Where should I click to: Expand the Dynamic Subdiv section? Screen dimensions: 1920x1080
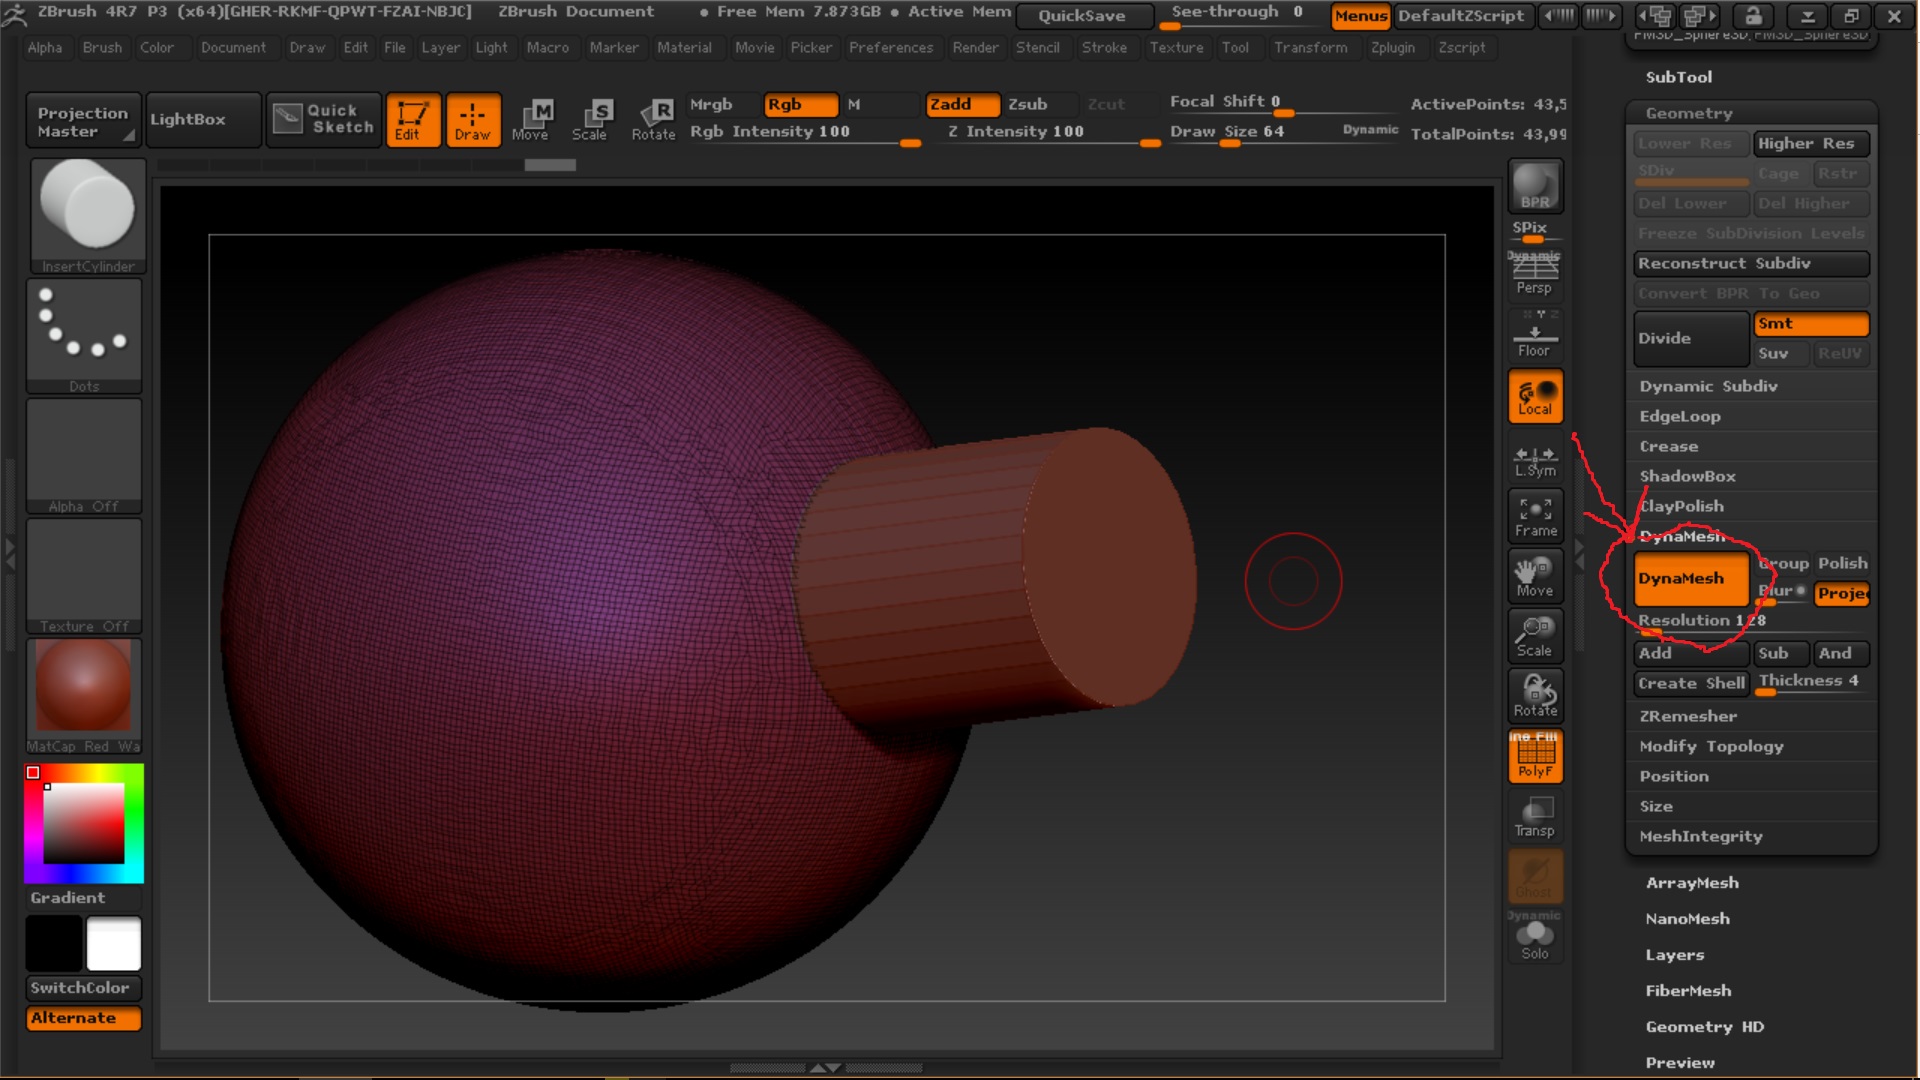1708,386
